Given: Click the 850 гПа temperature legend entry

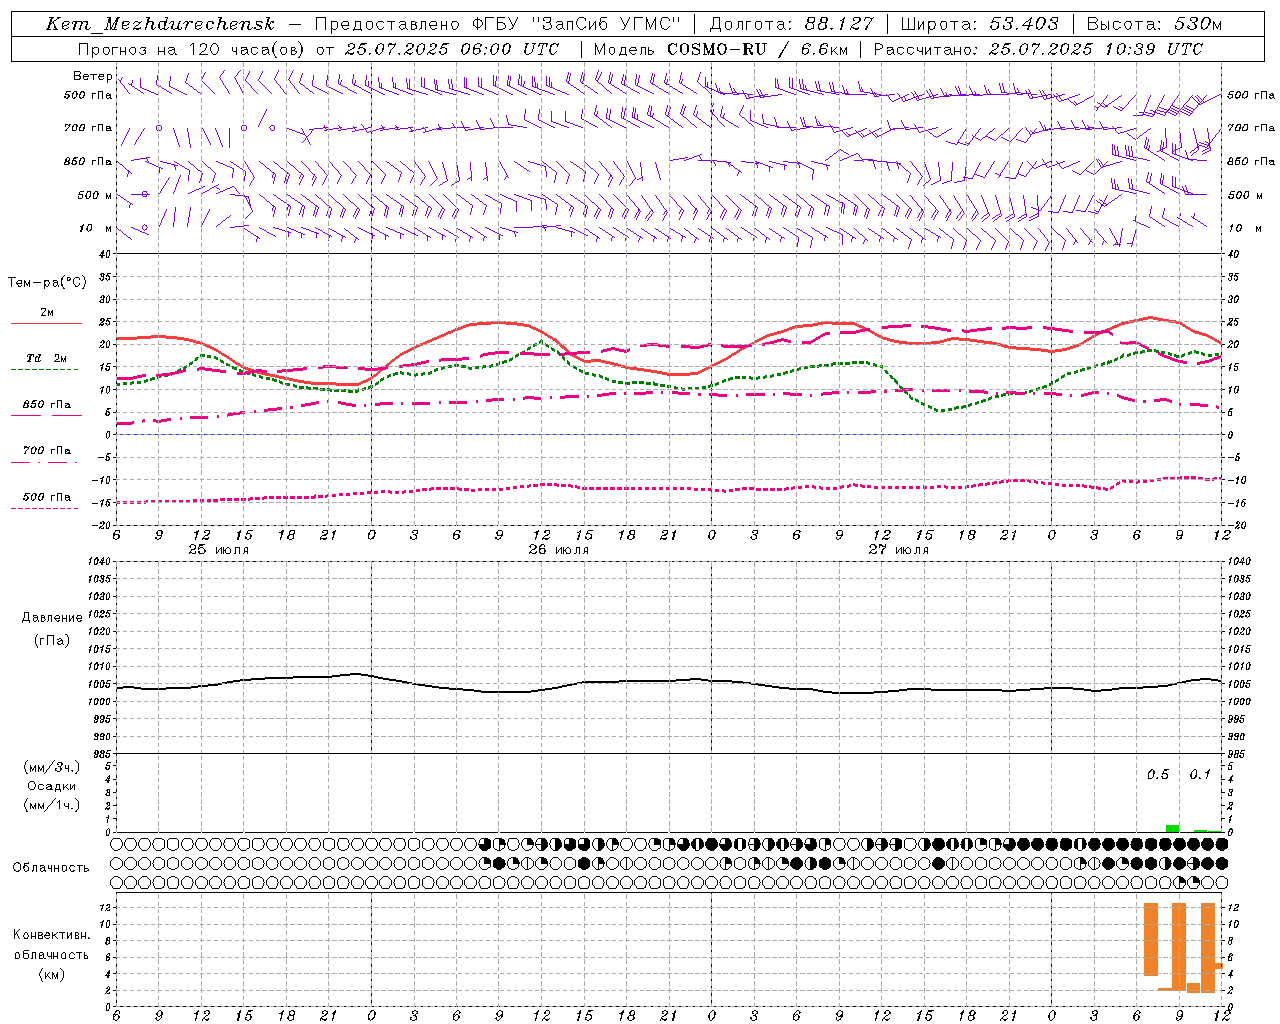Looking at the screenshot, I should pyautogui.click(x=46, y=405).
